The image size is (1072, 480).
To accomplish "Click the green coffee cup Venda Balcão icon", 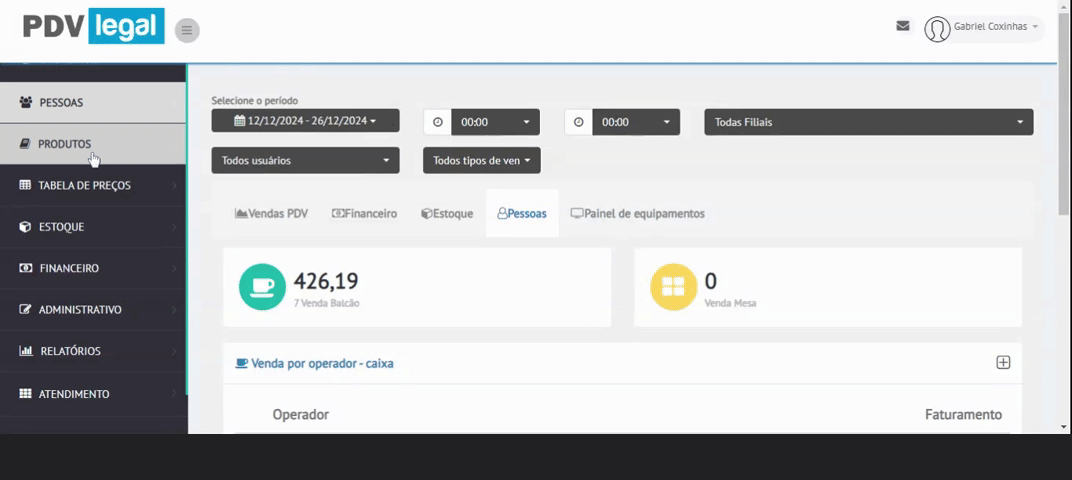I will (262, 287).
